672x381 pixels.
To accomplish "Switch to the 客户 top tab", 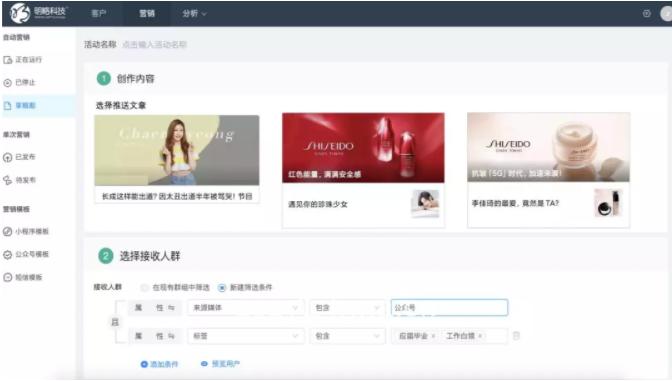I will 99,14.
